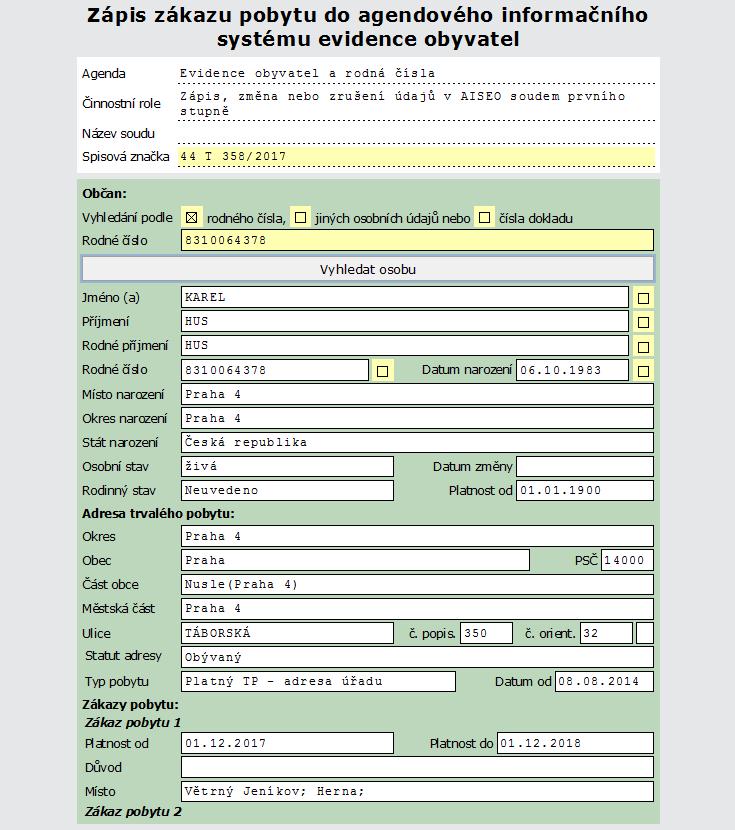Click the yellow Rodné číslo search field
Screen dimensions: 735x830
point(417,240)
